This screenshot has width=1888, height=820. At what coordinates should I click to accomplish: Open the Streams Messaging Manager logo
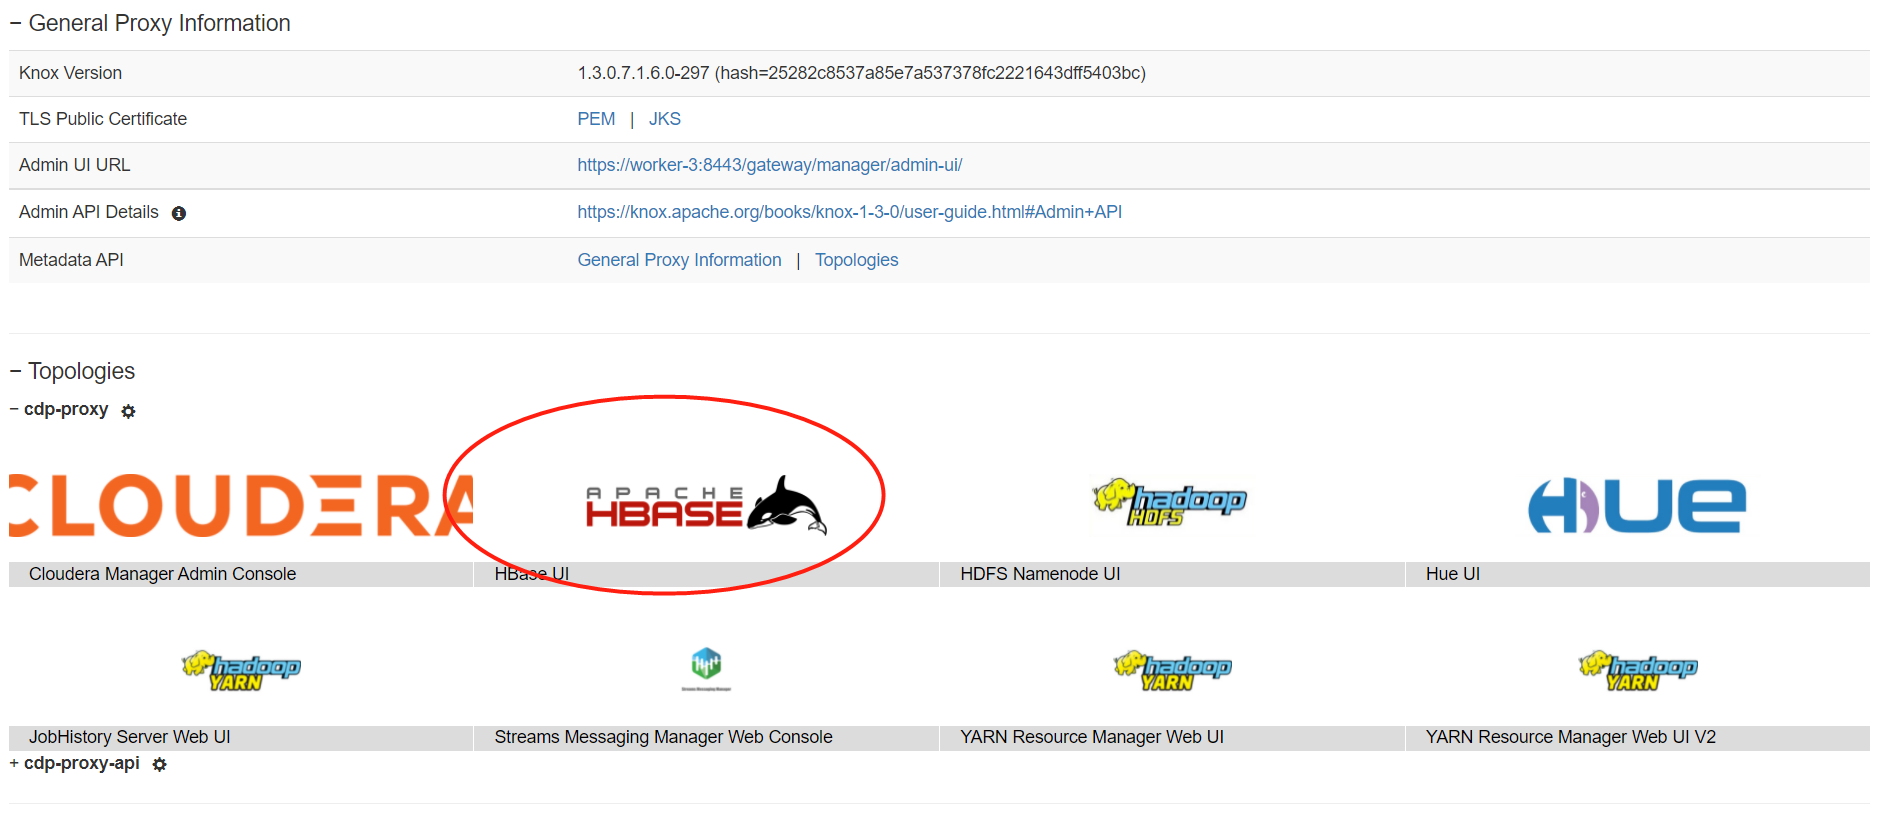tap(706, 669)
